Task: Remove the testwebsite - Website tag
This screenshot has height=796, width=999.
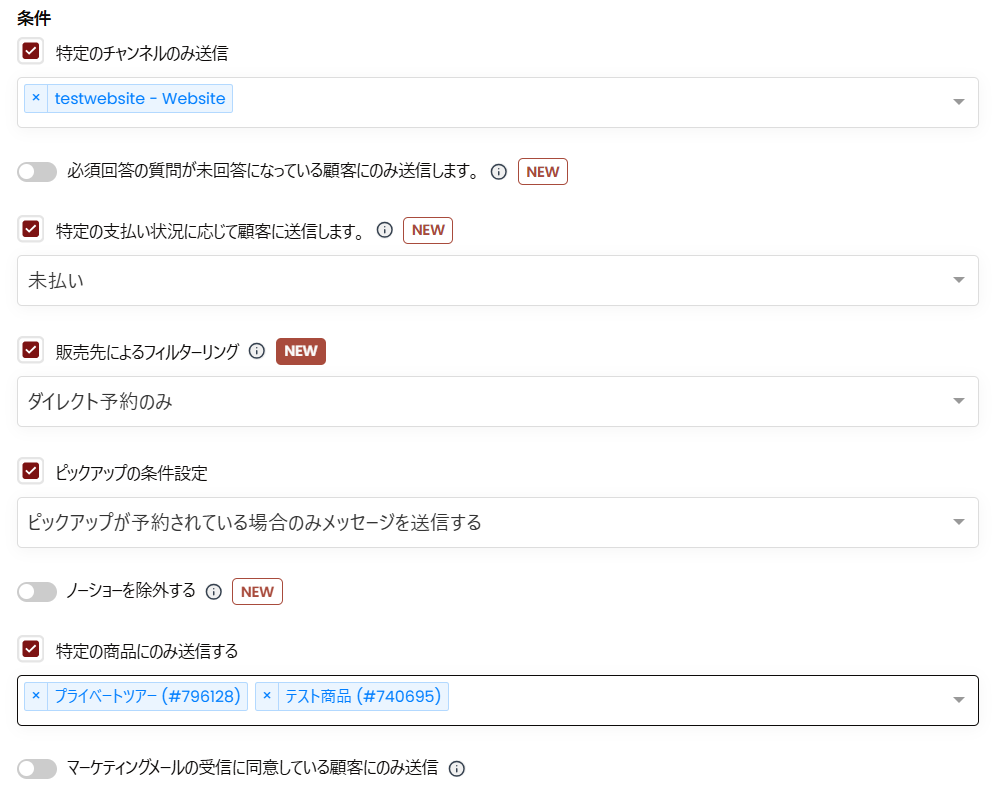Action: [x=36, y=98]
